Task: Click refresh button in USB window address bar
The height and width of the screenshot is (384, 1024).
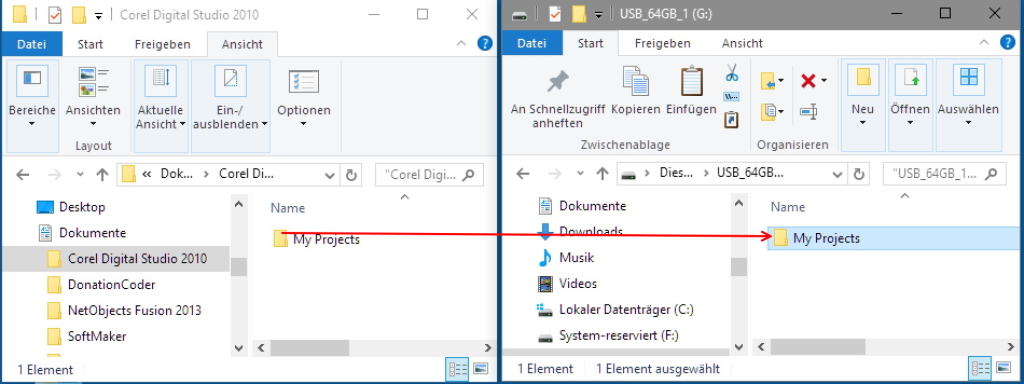Action: [859, 174]
